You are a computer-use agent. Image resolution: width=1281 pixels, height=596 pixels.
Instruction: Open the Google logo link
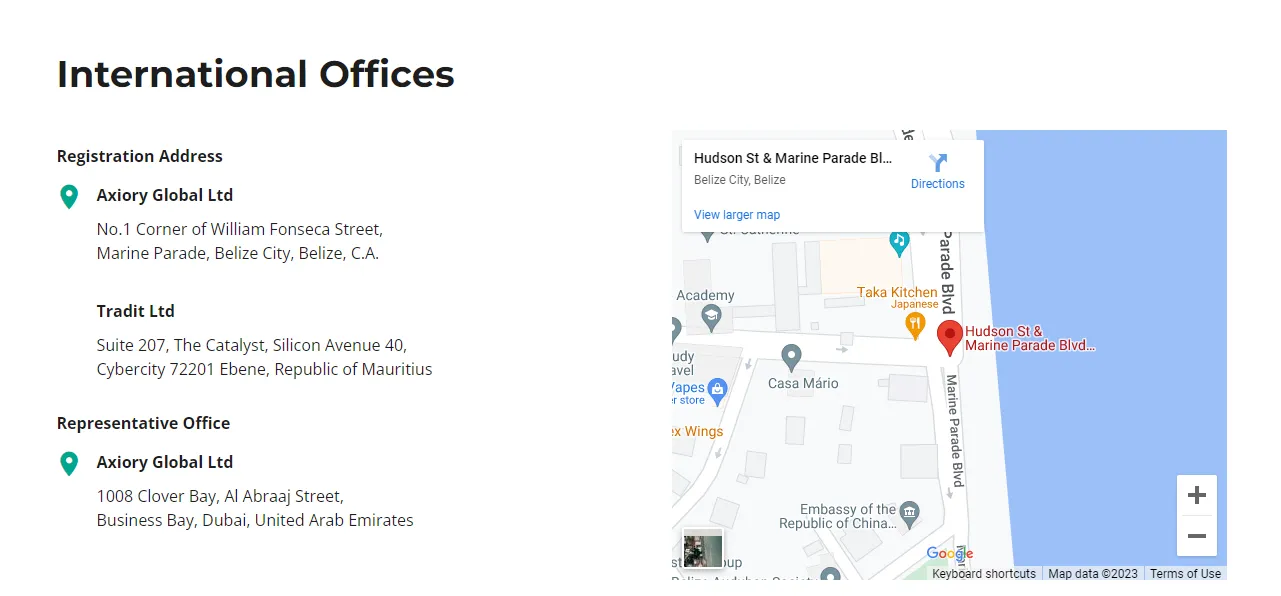pyautogui.click(x=949, y=554)
